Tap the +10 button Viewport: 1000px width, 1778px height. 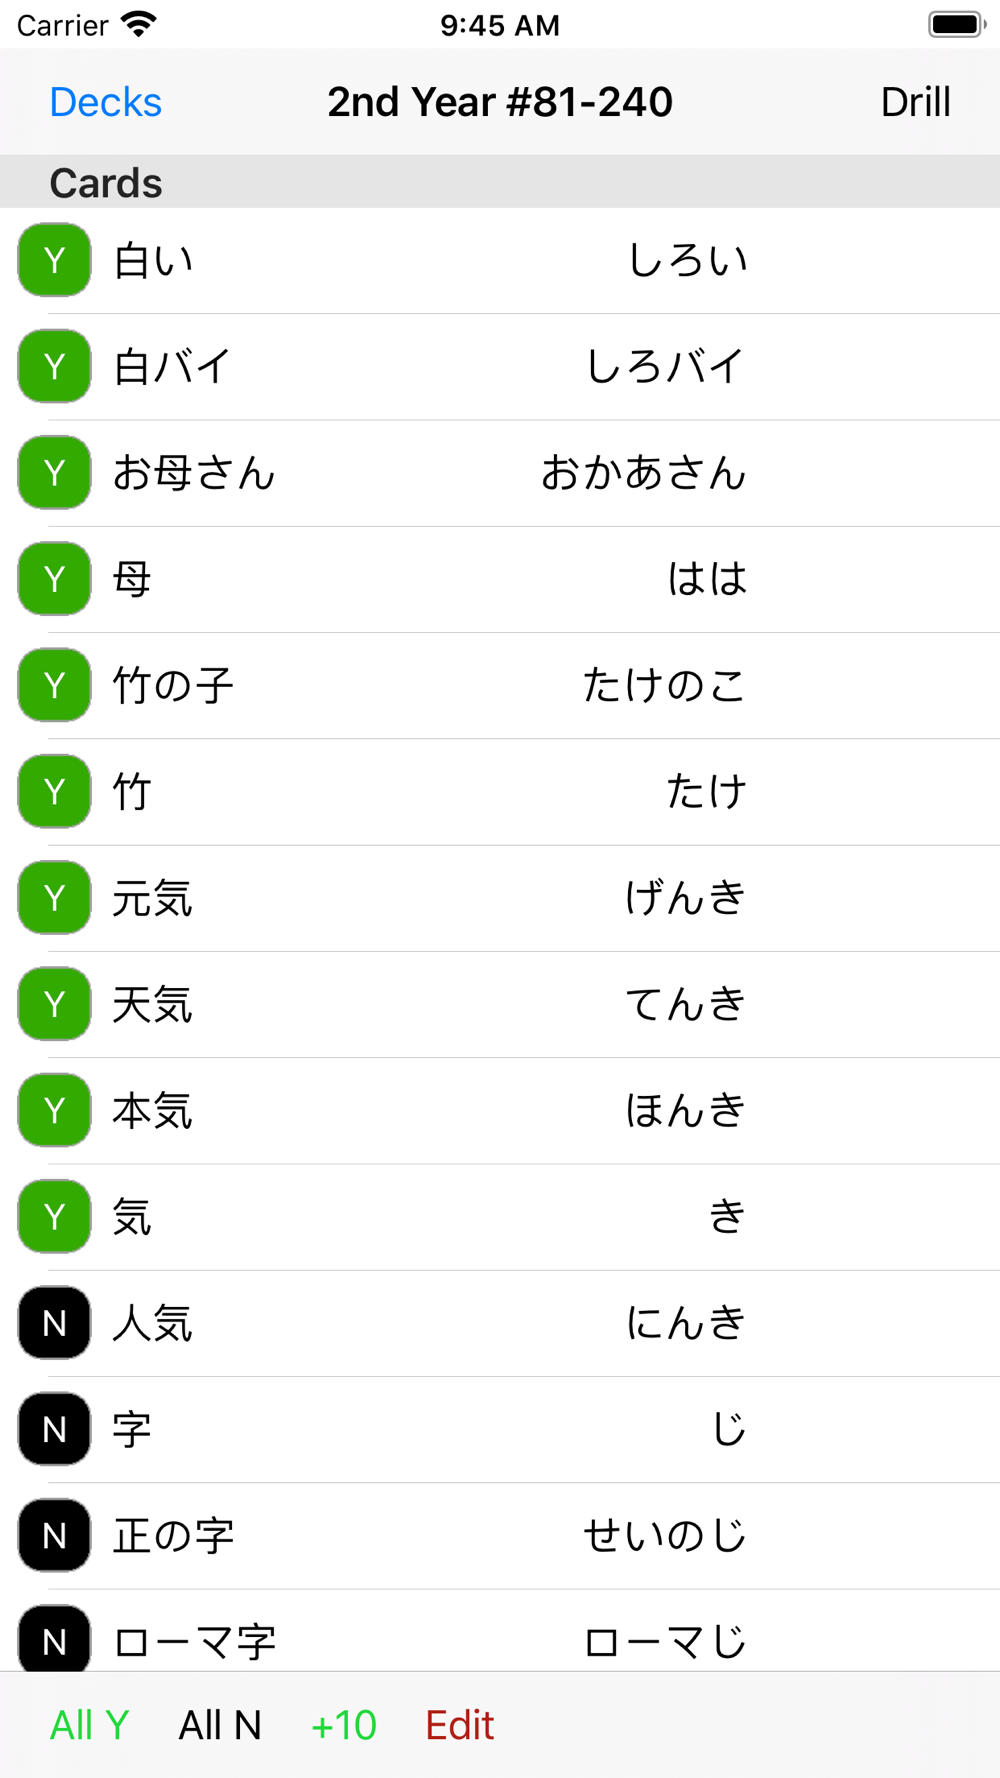coord(344,1725)
